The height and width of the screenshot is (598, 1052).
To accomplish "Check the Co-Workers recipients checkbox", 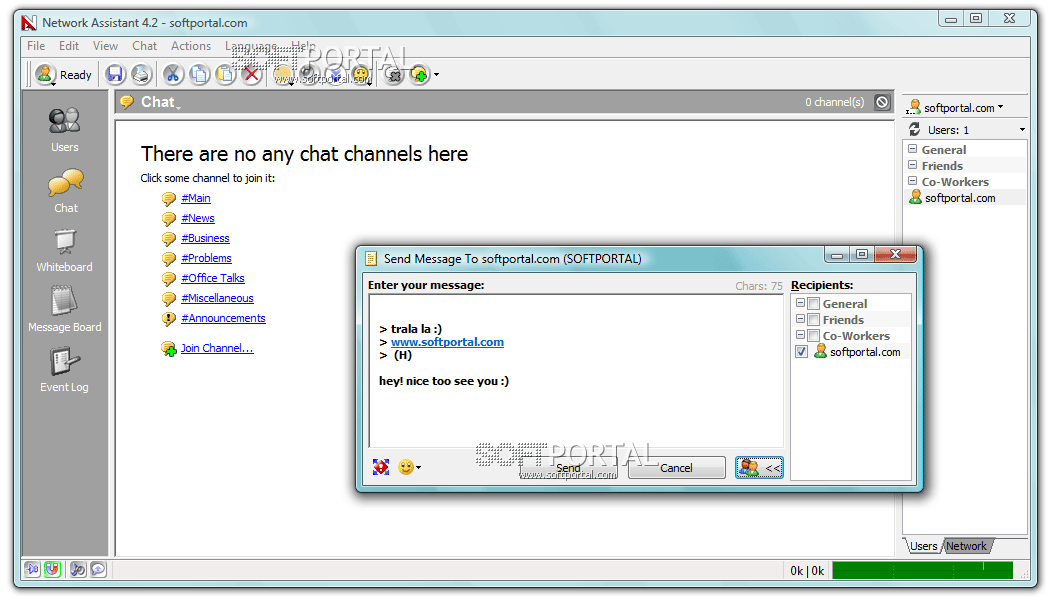I will click(x=813, y=336).
